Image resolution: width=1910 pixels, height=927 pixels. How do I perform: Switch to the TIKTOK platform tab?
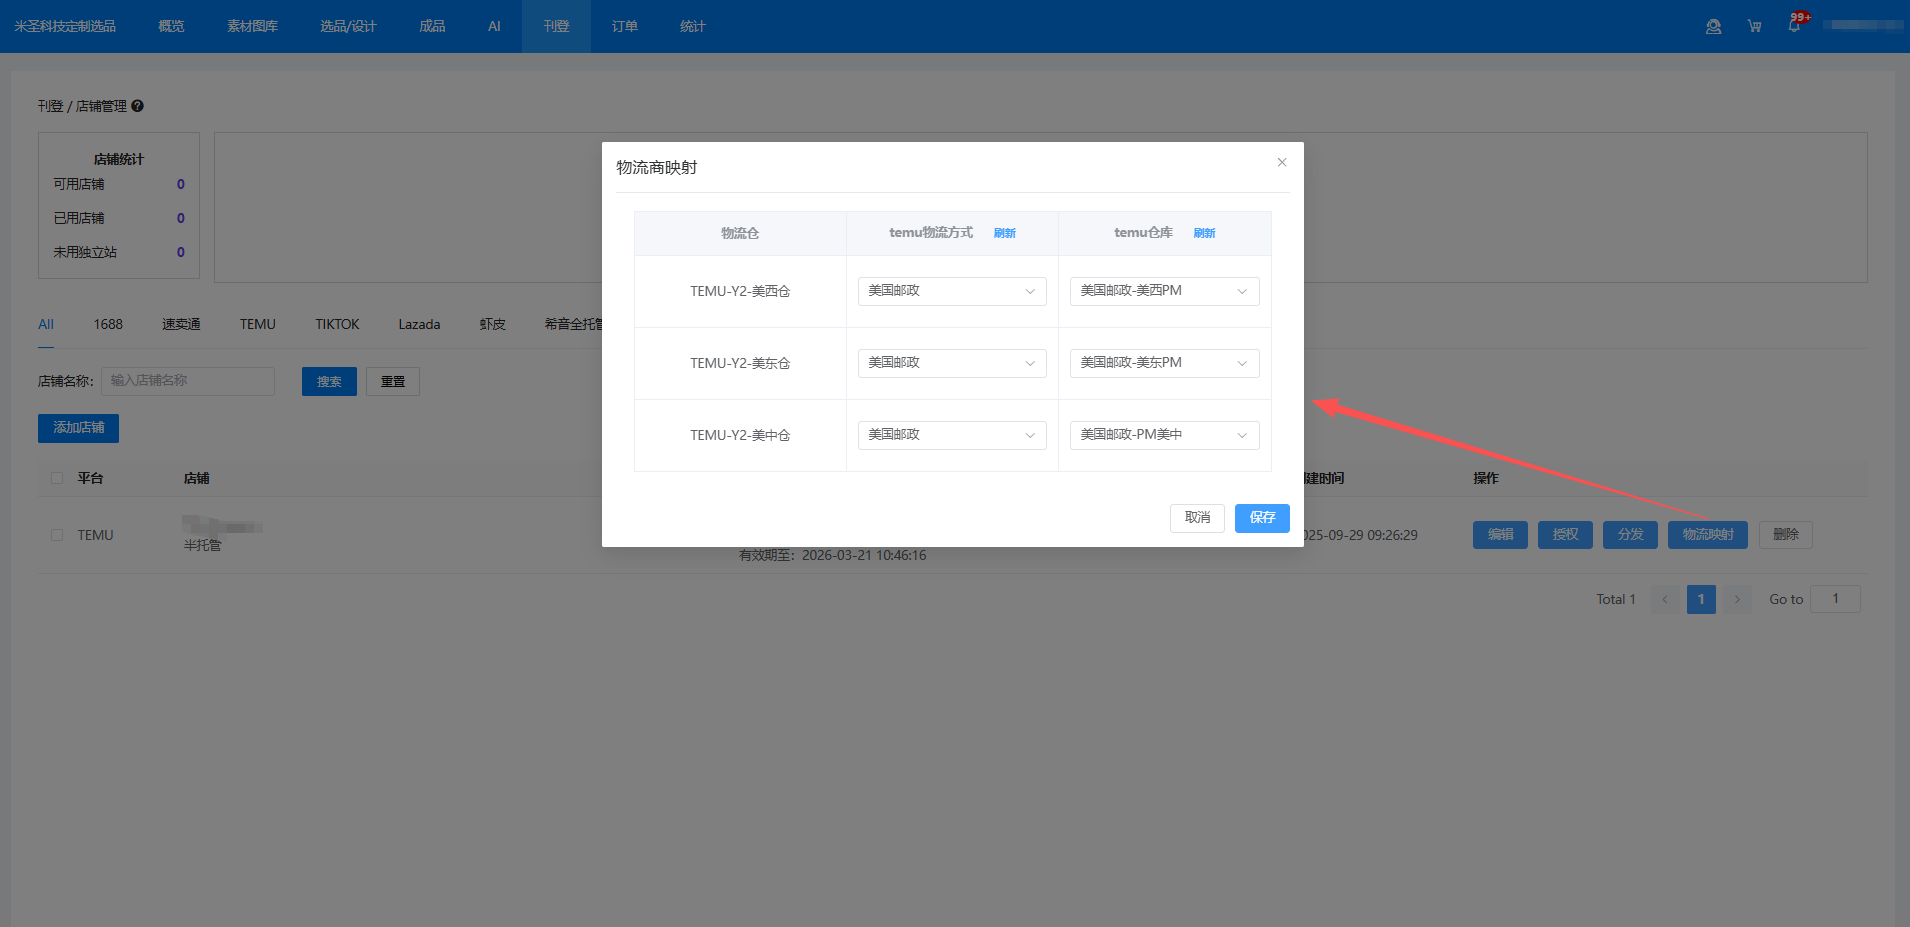[x=337, y=324]
